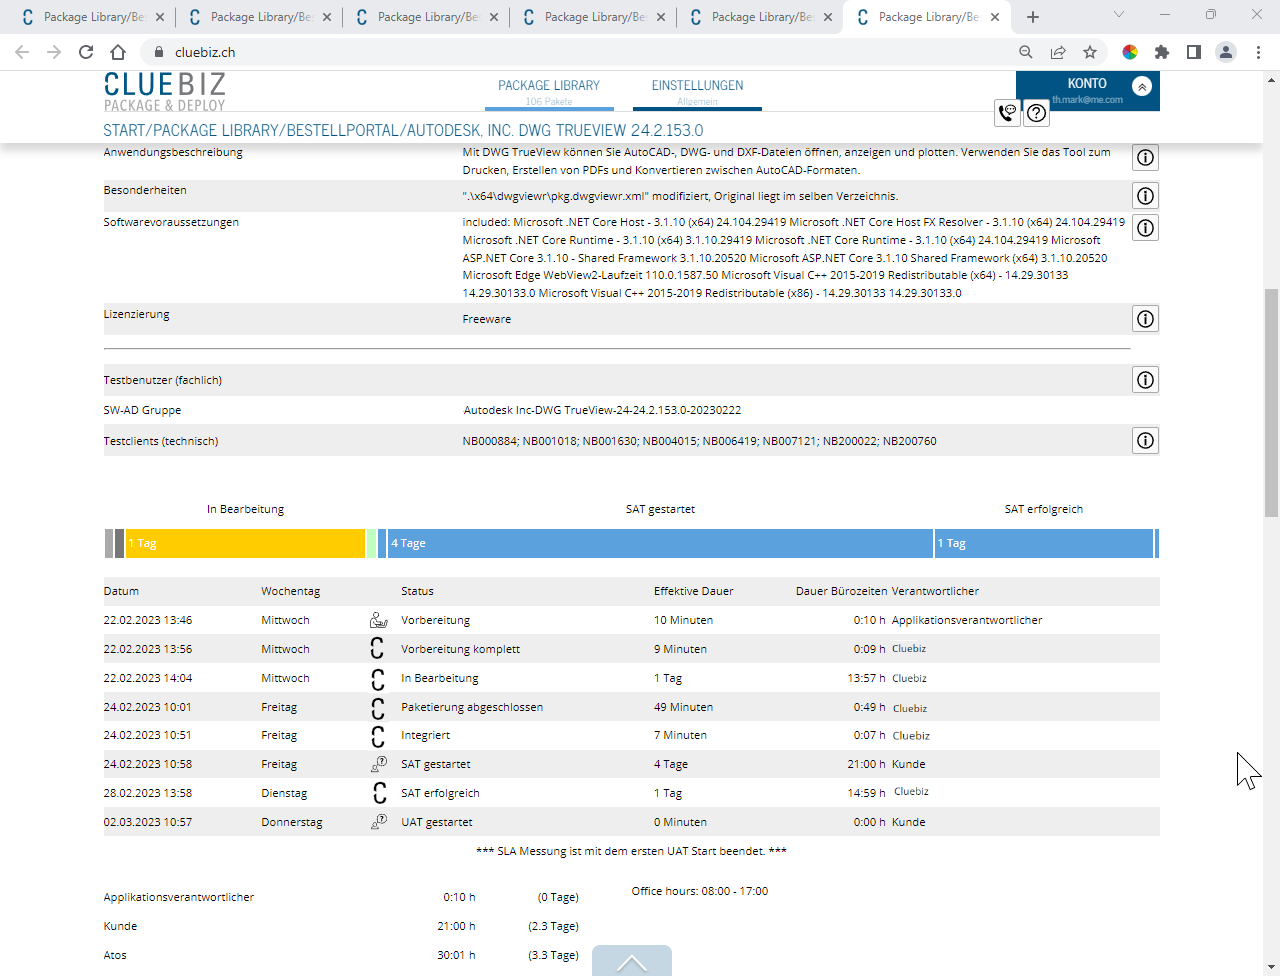Click the Vorbereitung status icon
Image resolution: width=1280 pixels, height=976 pixels.
coord(378,620)
